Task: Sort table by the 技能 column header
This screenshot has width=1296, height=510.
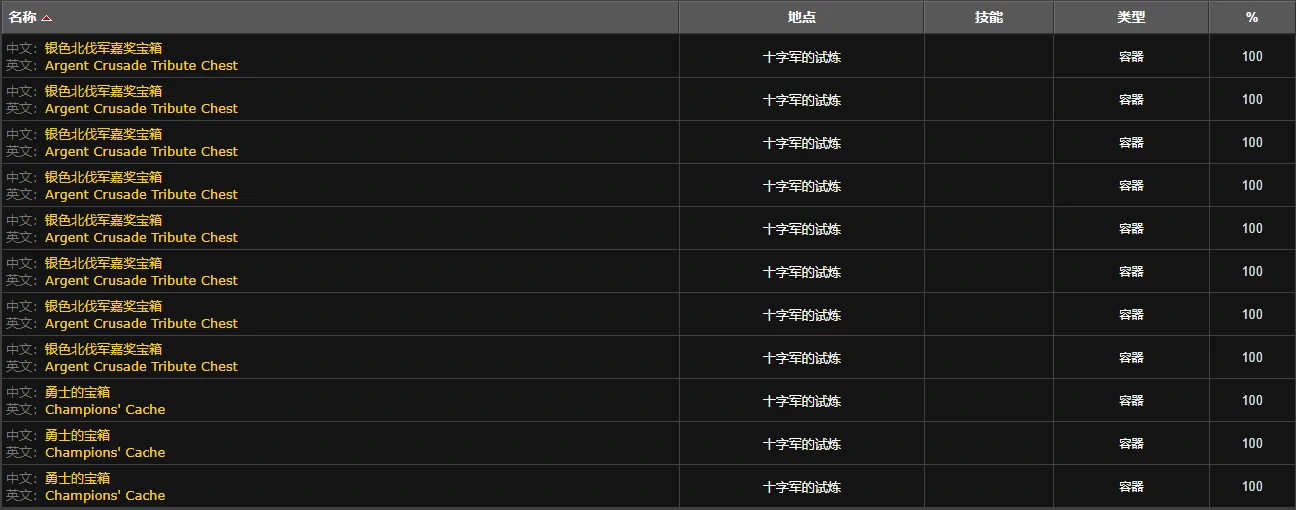Action: click(x=989, y=18)
